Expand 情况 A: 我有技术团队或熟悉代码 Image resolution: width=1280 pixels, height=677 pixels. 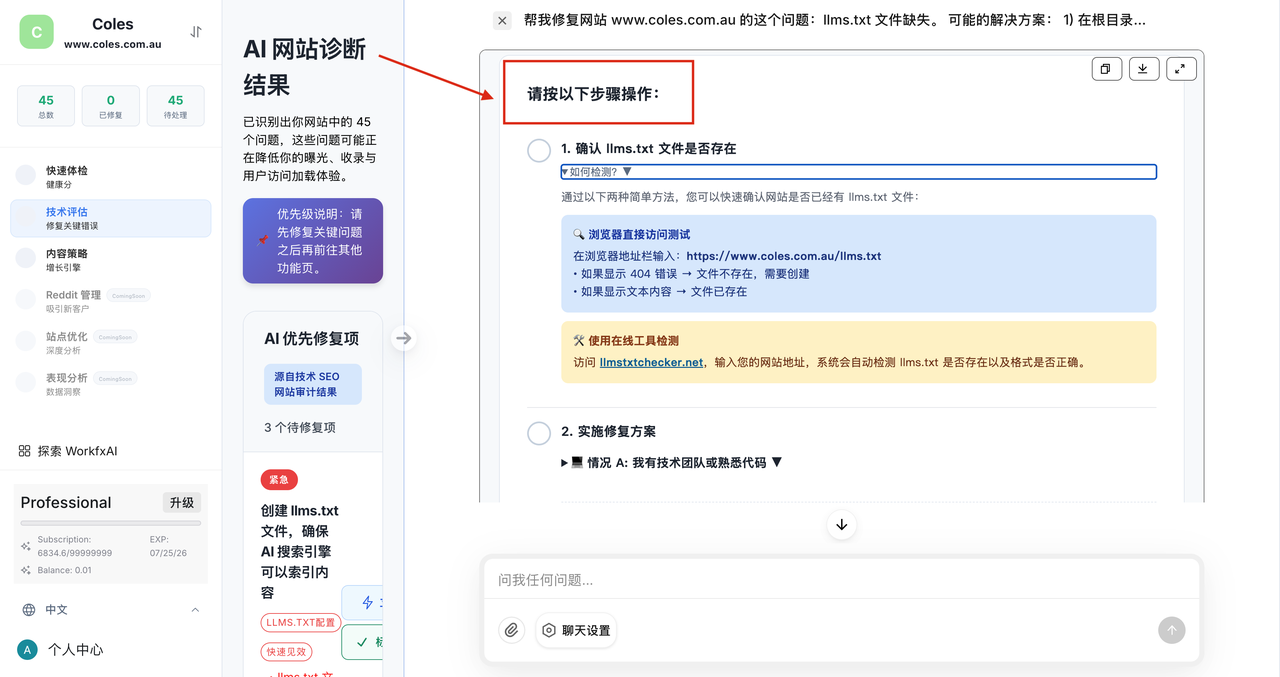point(672,463)
